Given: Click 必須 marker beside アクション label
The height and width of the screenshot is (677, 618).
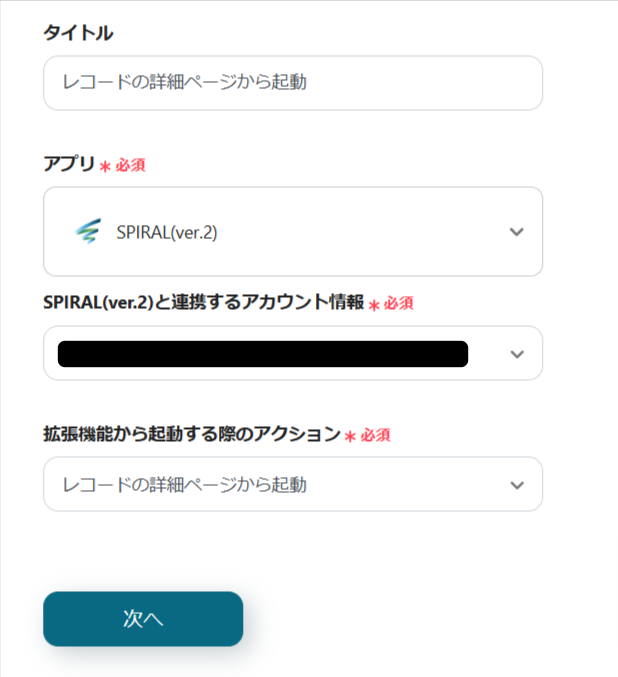Looking at the screenshot, I should [374, 435].
